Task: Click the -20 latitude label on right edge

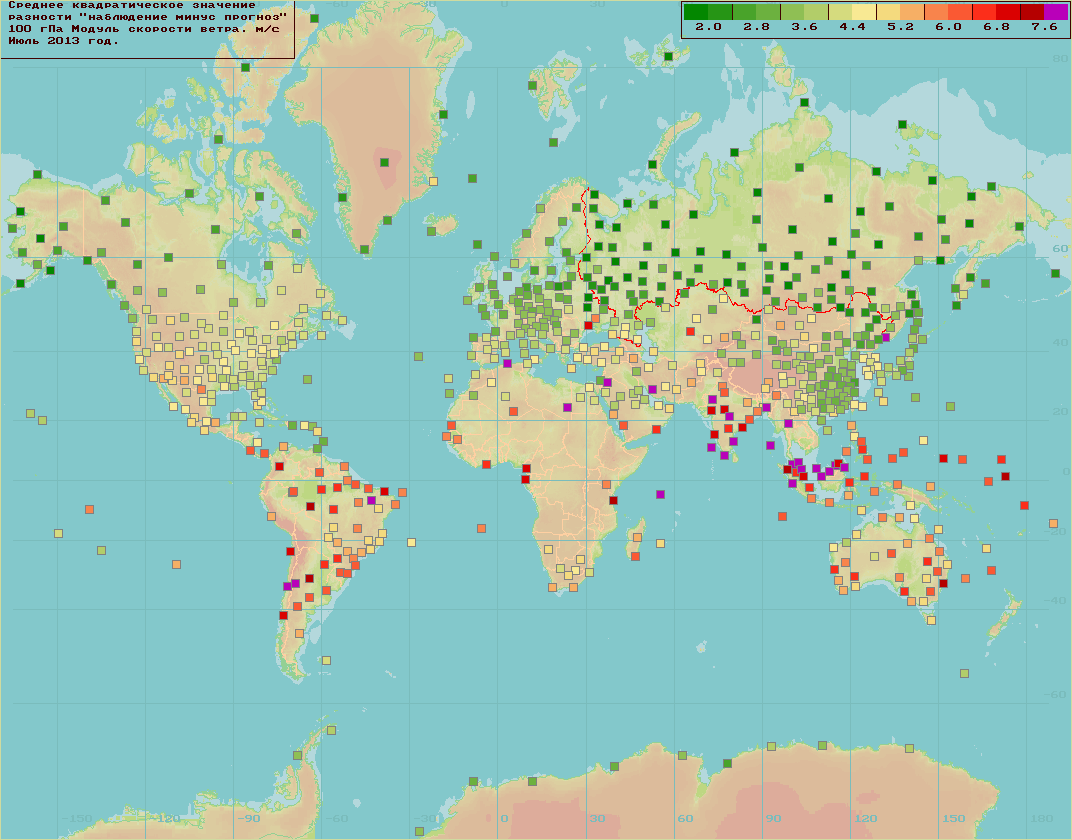Action: click(1057, 531)
